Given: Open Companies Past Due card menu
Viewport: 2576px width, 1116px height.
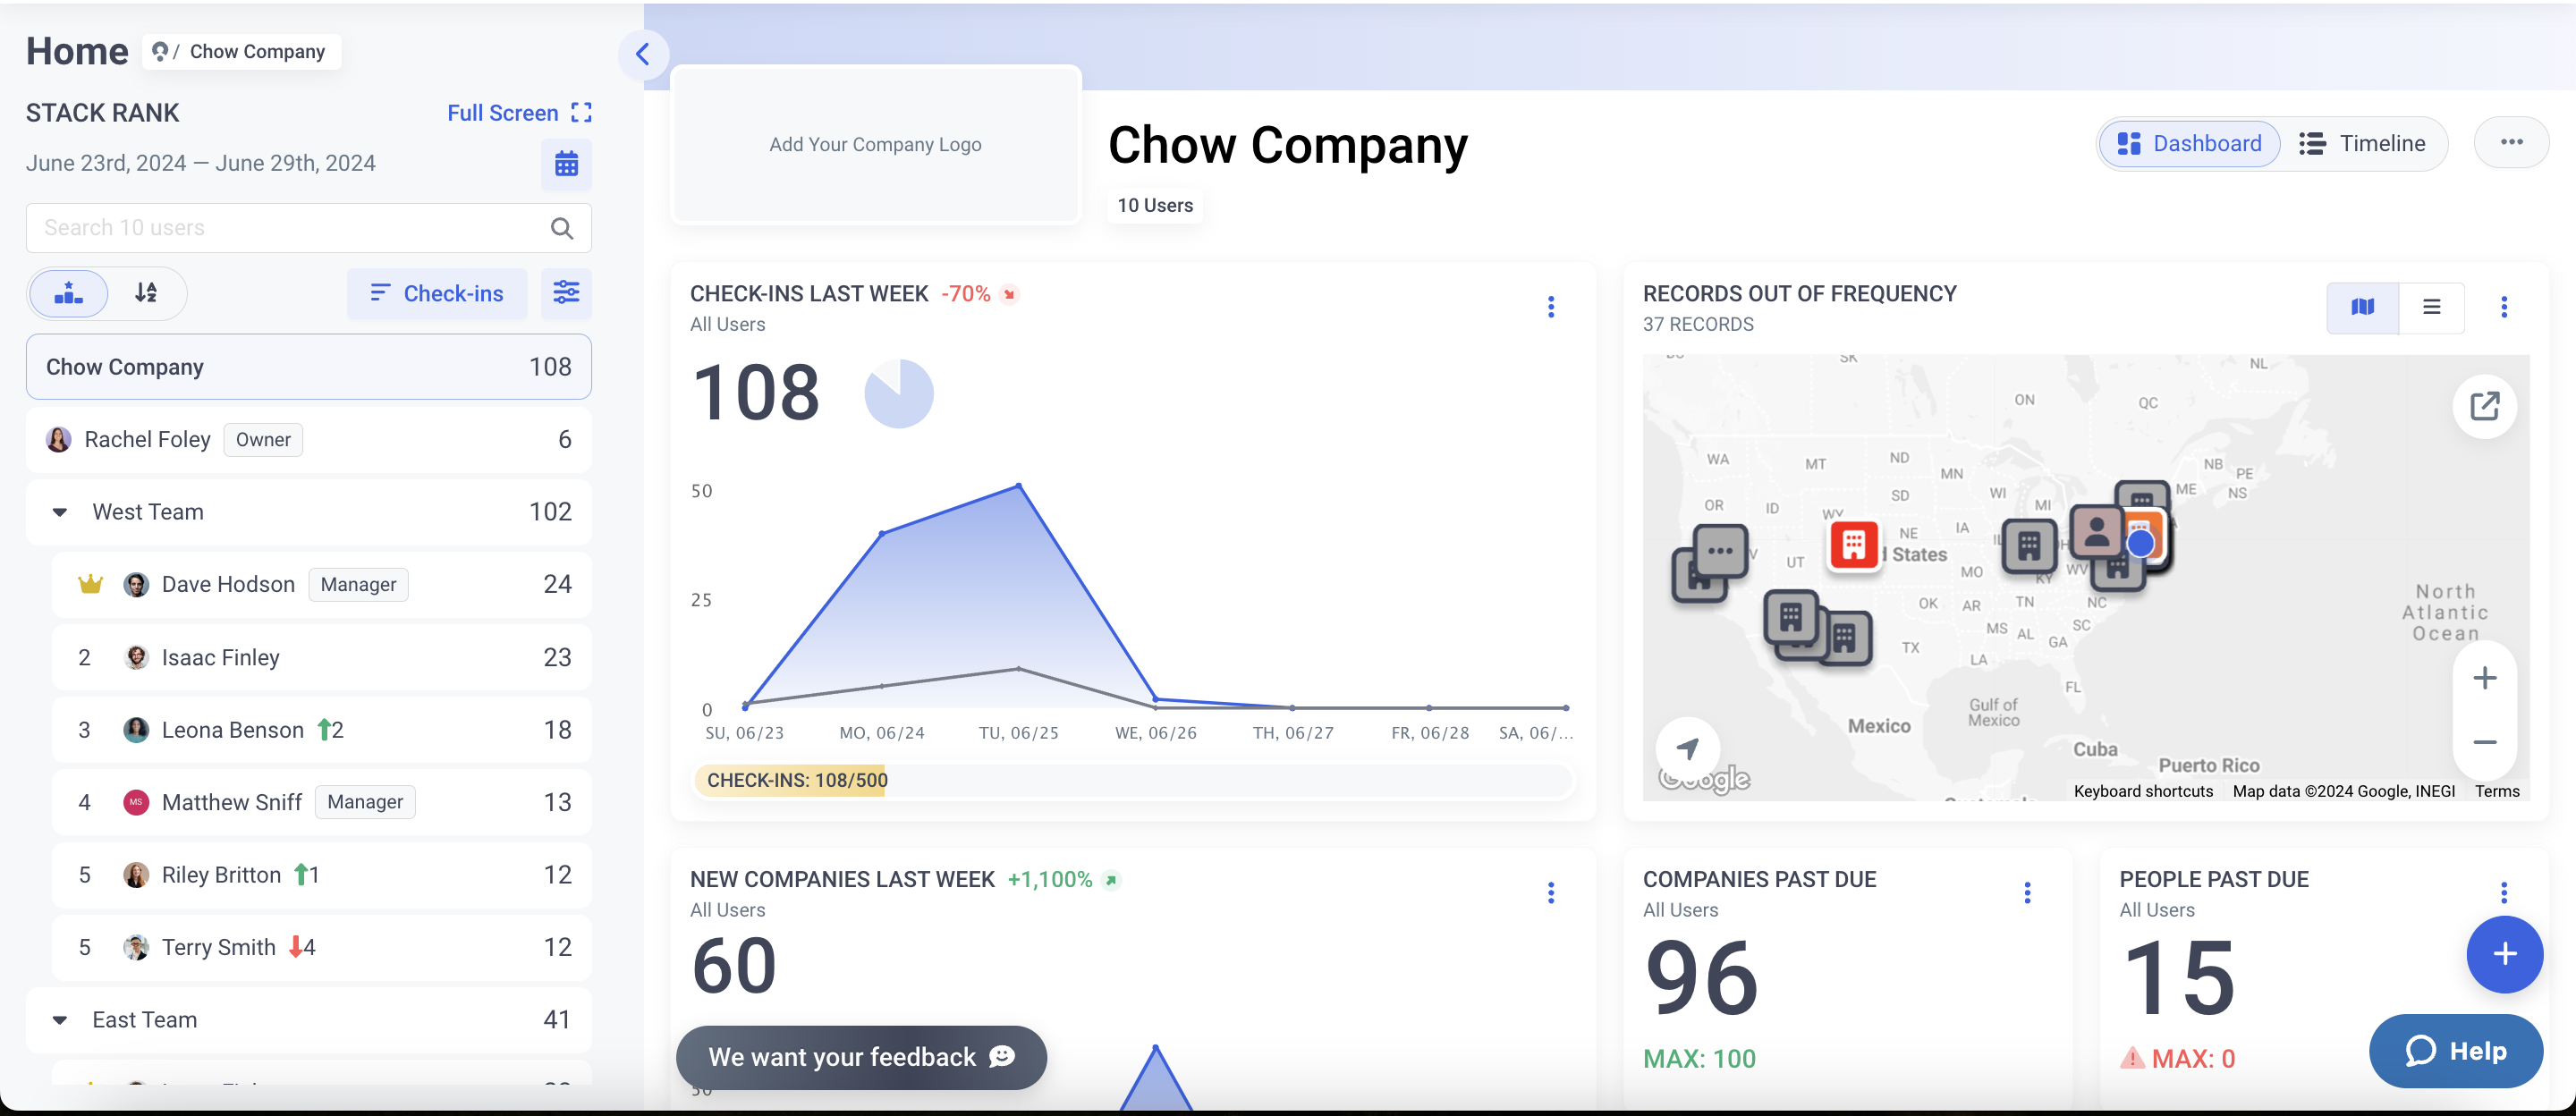Looking at the screenshot, I should (2027, 893).
